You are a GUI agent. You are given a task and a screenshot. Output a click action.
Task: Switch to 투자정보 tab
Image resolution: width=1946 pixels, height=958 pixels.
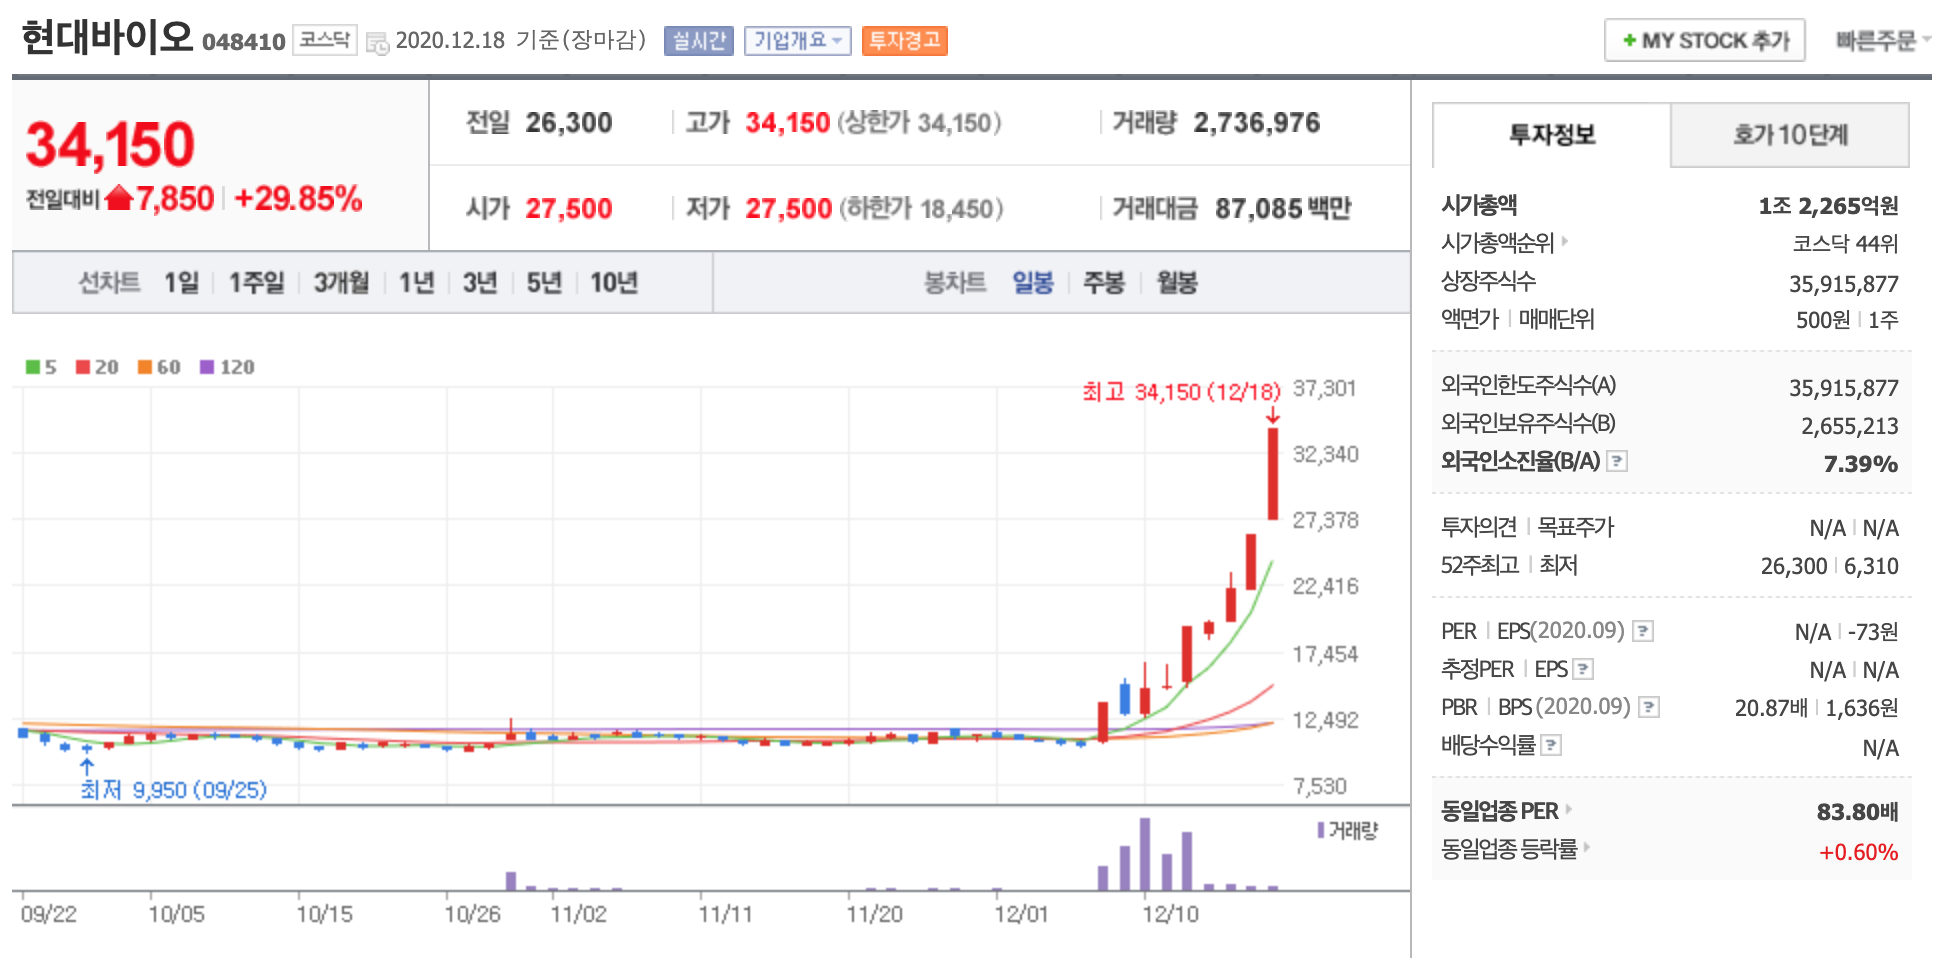coord(1551,135)
